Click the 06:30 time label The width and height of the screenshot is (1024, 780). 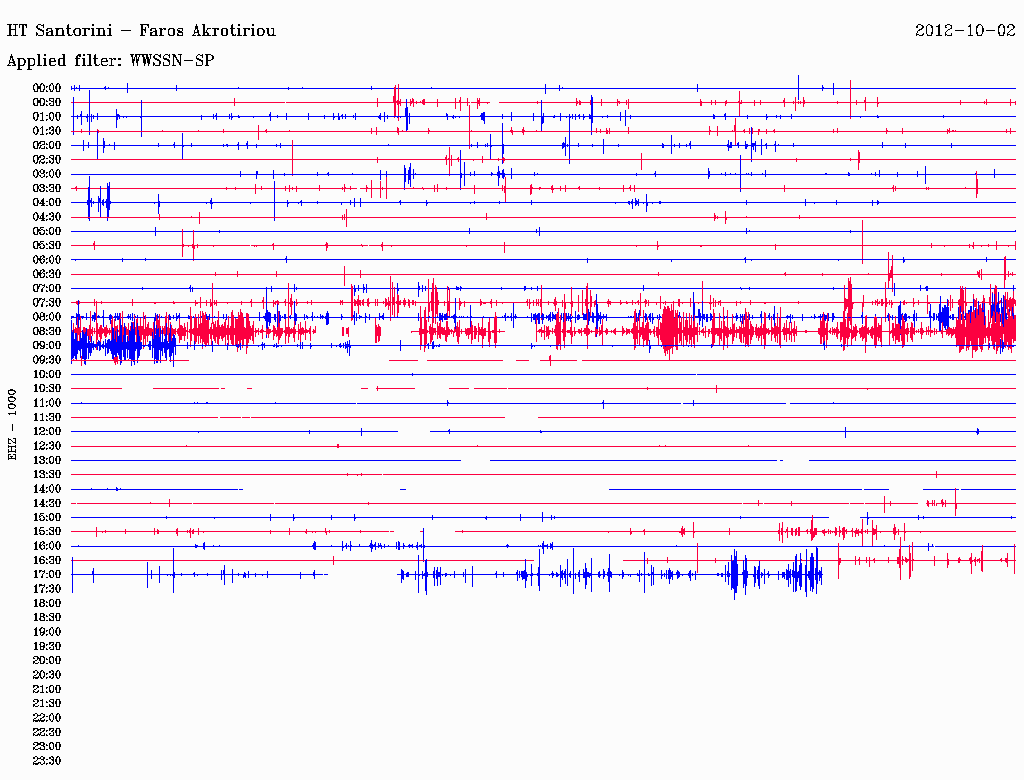(x=47, y=274)
